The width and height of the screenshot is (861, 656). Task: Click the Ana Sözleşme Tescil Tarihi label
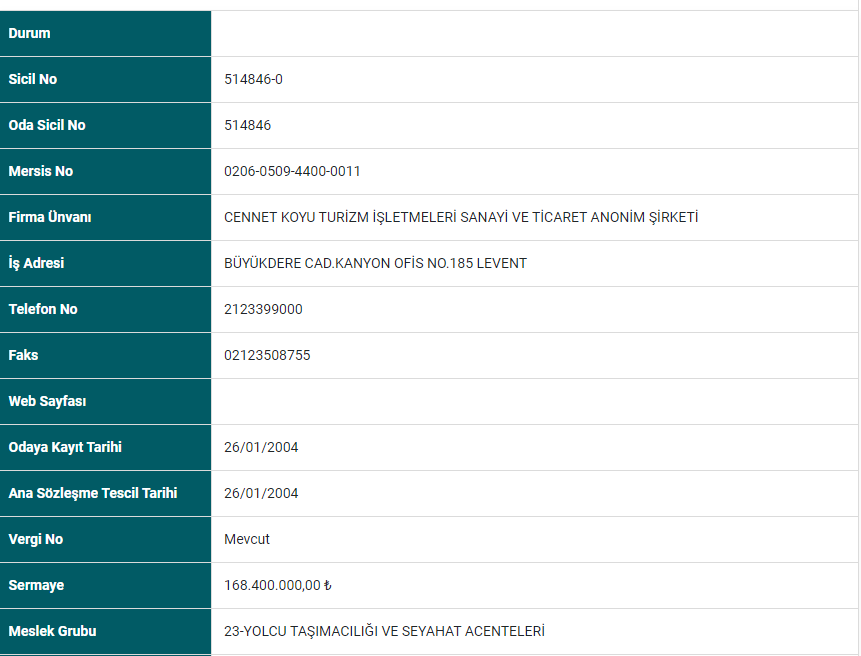click(x=93, y=493)
